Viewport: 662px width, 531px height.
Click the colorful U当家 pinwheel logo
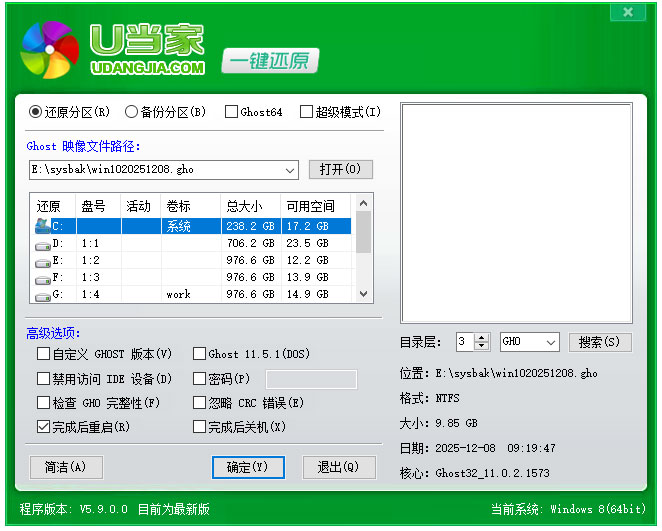tap(50, 50)
